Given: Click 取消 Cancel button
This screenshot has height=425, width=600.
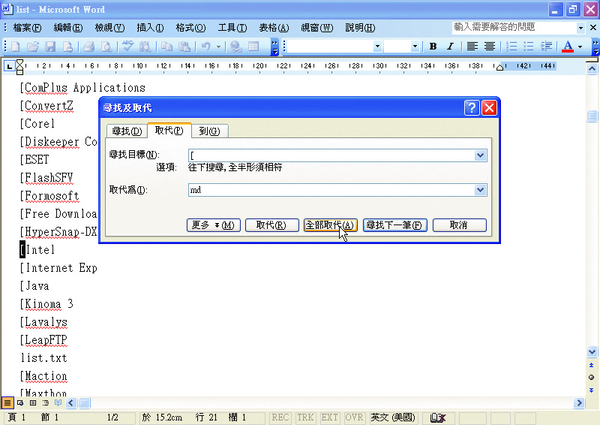Looking at the screenshot, I should pos(459,225).
